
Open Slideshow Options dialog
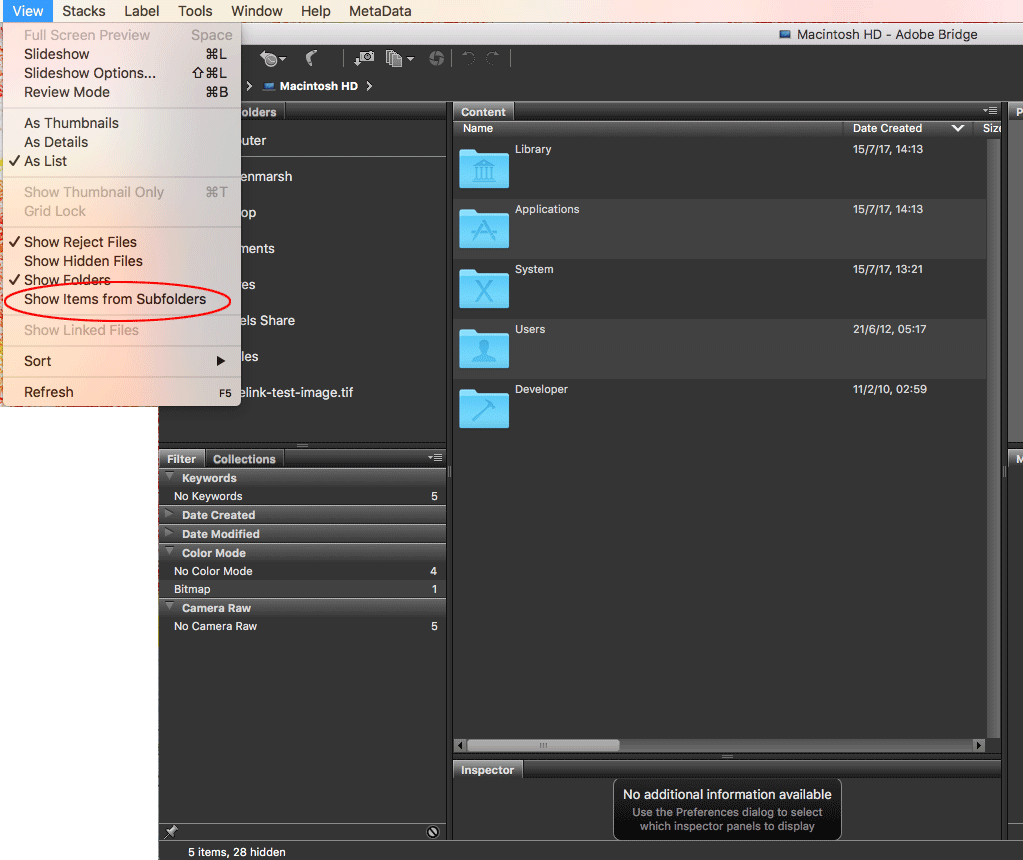(122, 73)
